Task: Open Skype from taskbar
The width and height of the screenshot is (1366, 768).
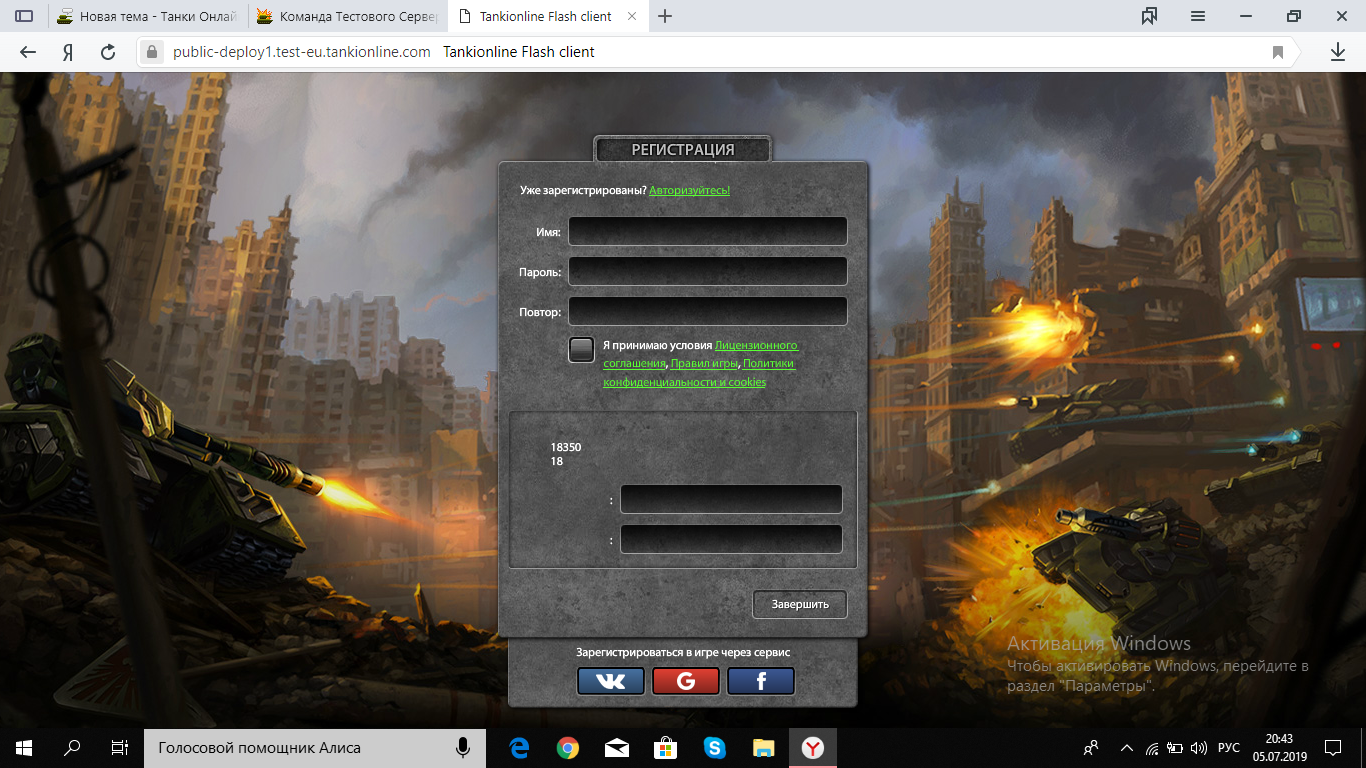Action: pos(714,747)
